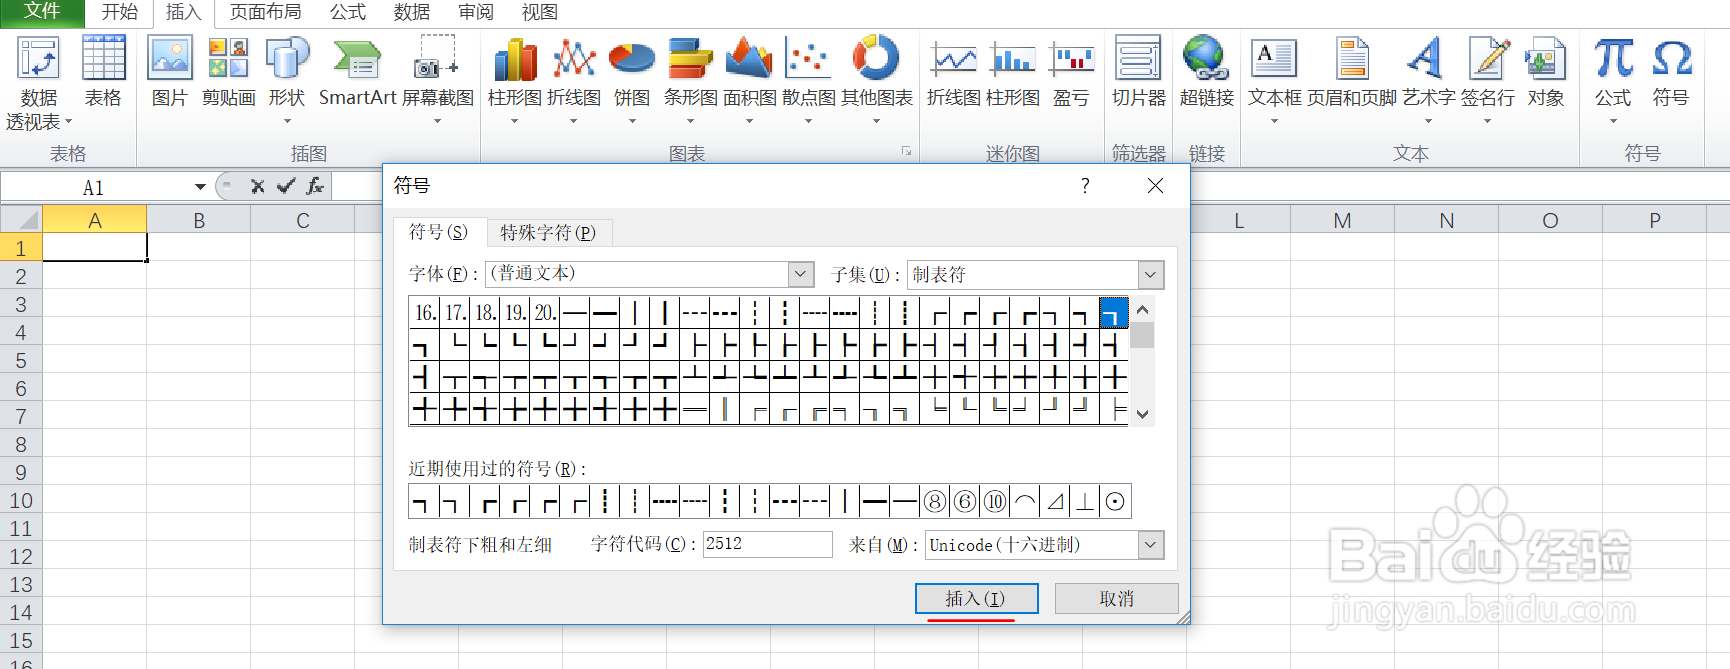1730x669 pixels.
Task: Close the 符号 dialog
Action: tap(1155, 185)
